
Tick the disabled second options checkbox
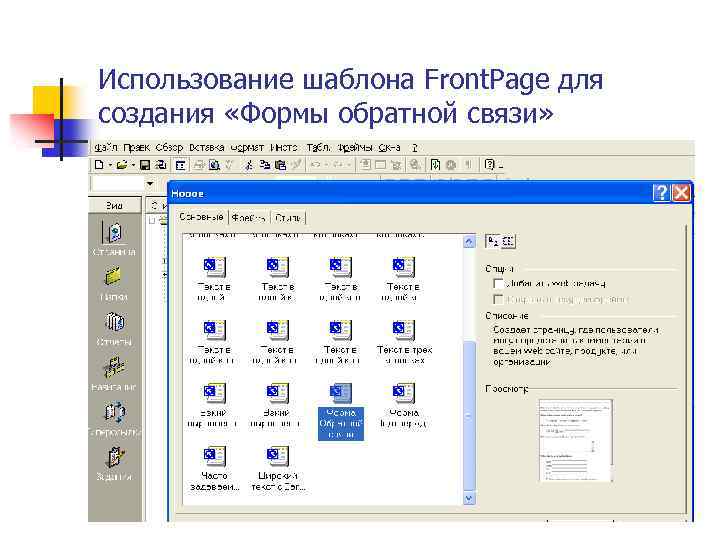(x=498, y=299)
